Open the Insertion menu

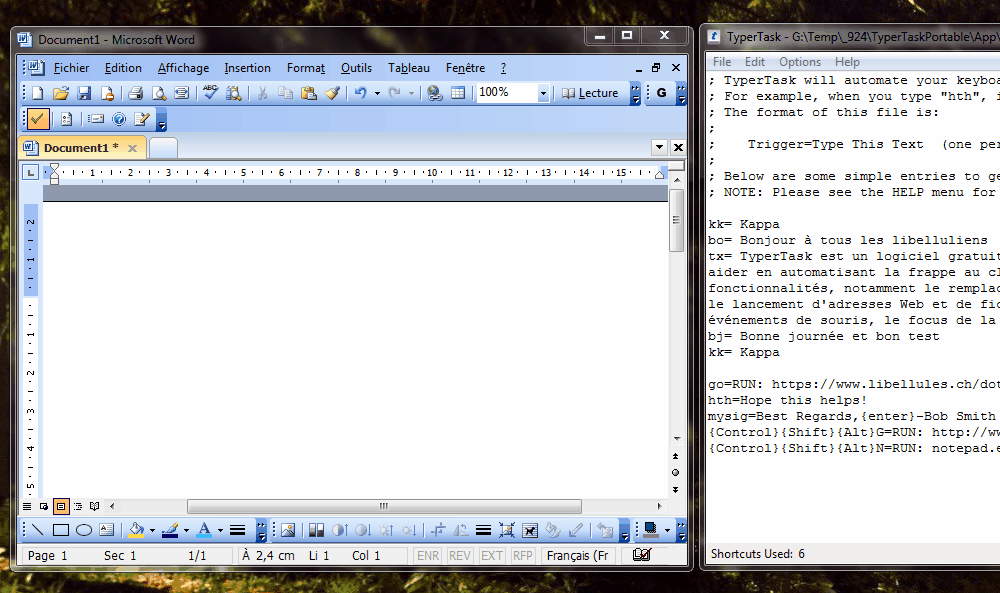[247, 68]
